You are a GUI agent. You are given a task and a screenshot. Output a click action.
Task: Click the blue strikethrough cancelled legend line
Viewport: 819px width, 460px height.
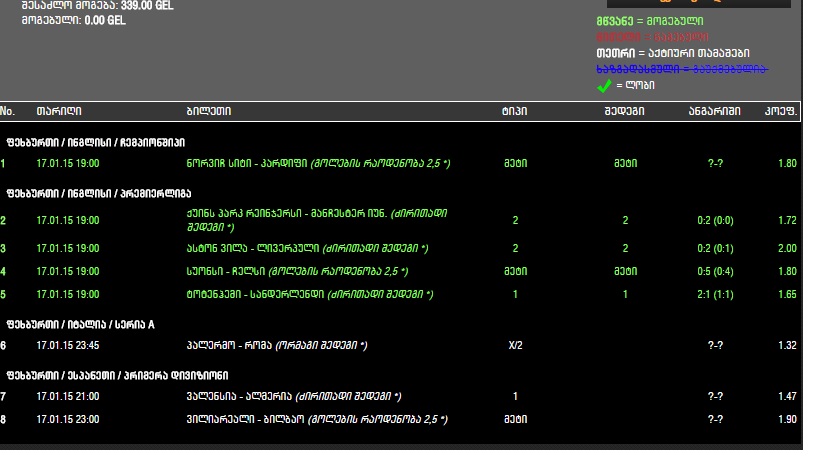click(x=682, y=69)
